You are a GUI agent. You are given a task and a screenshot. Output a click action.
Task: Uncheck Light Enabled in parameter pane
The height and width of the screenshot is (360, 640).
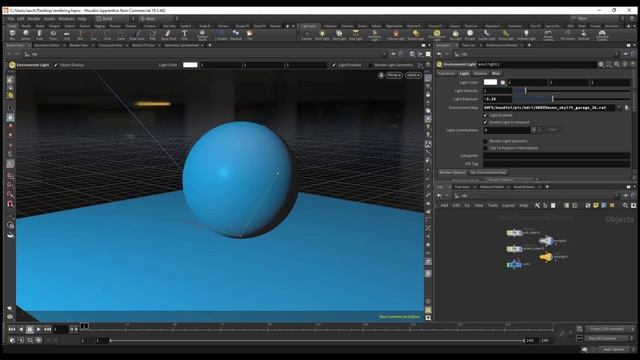click(486, 116)
